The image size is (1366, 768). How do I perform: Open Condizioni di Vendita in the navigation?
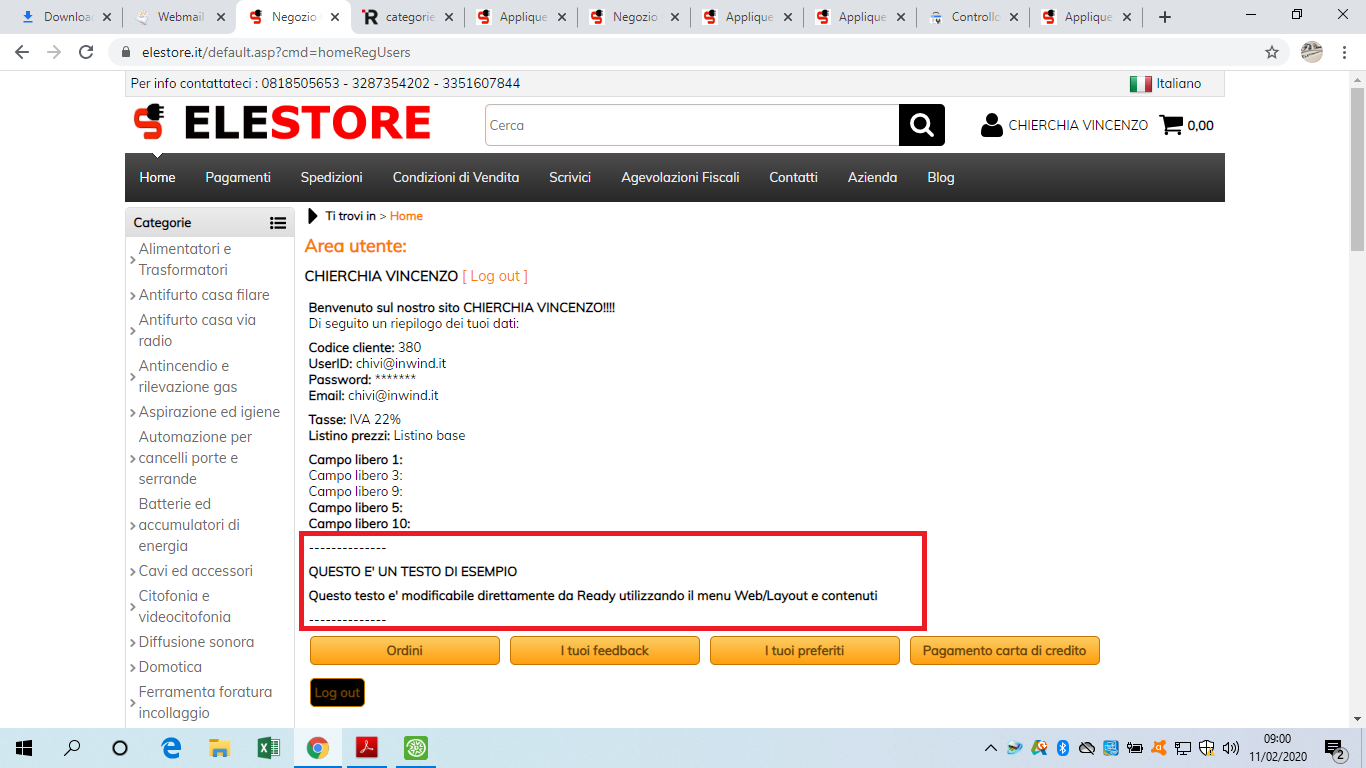(x=456, y=177)
